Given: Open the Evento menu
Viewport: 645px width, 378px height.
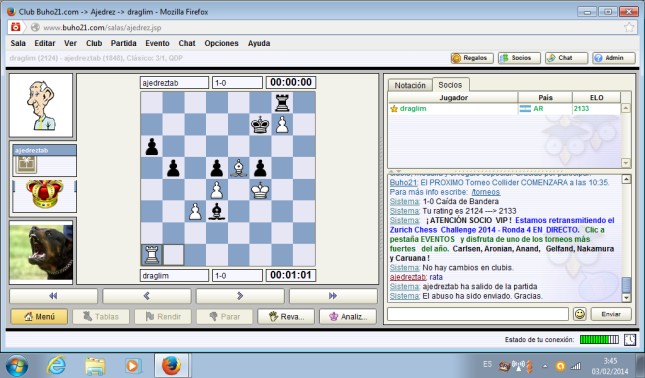Looking at the screenshot, I should 157,43.
